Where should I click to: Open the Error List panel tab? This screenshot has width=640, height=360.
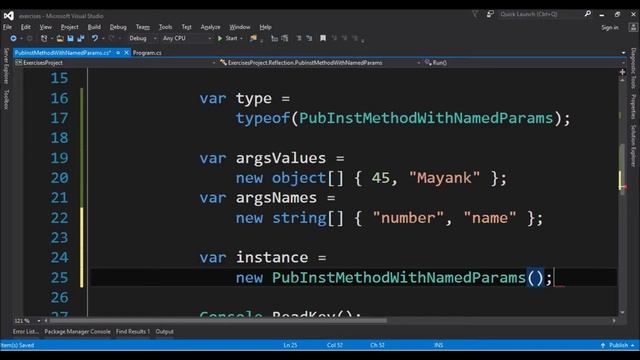pyautogui.click(x=25, y=331)
